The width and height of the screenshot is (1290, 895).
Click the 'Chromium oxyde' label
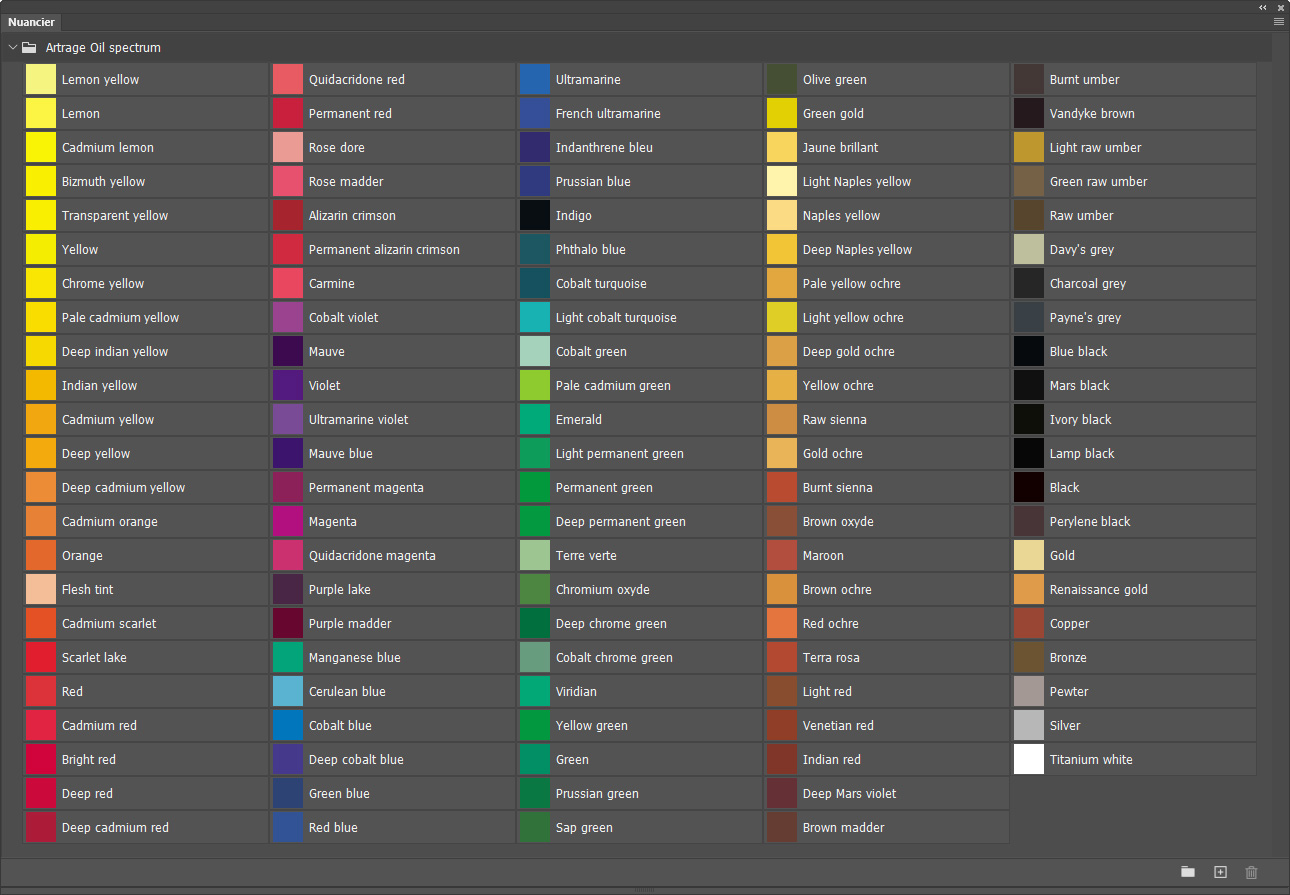(x=603, y=590)
